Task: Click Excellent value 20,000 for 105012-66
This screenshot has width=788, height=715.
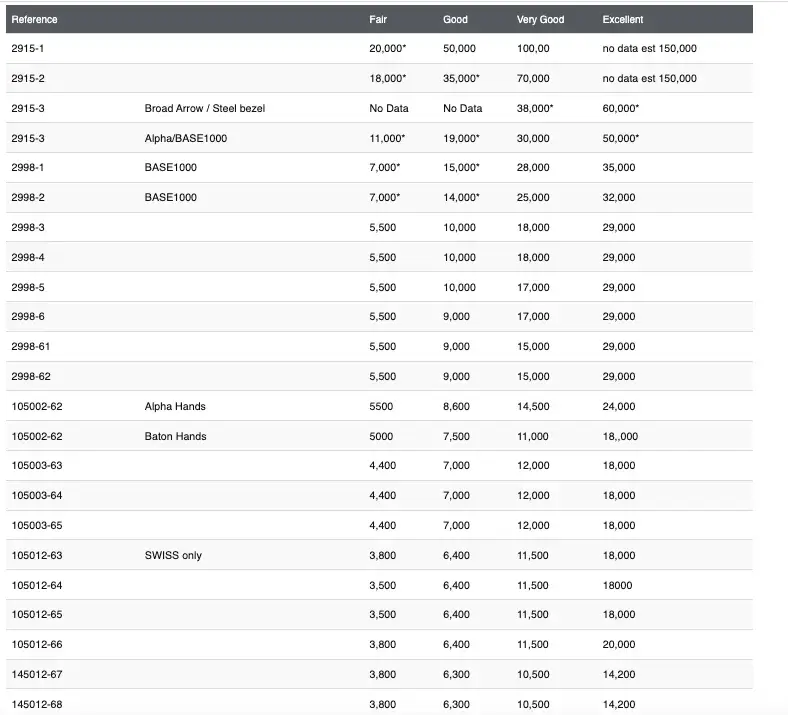Action: 618,644
